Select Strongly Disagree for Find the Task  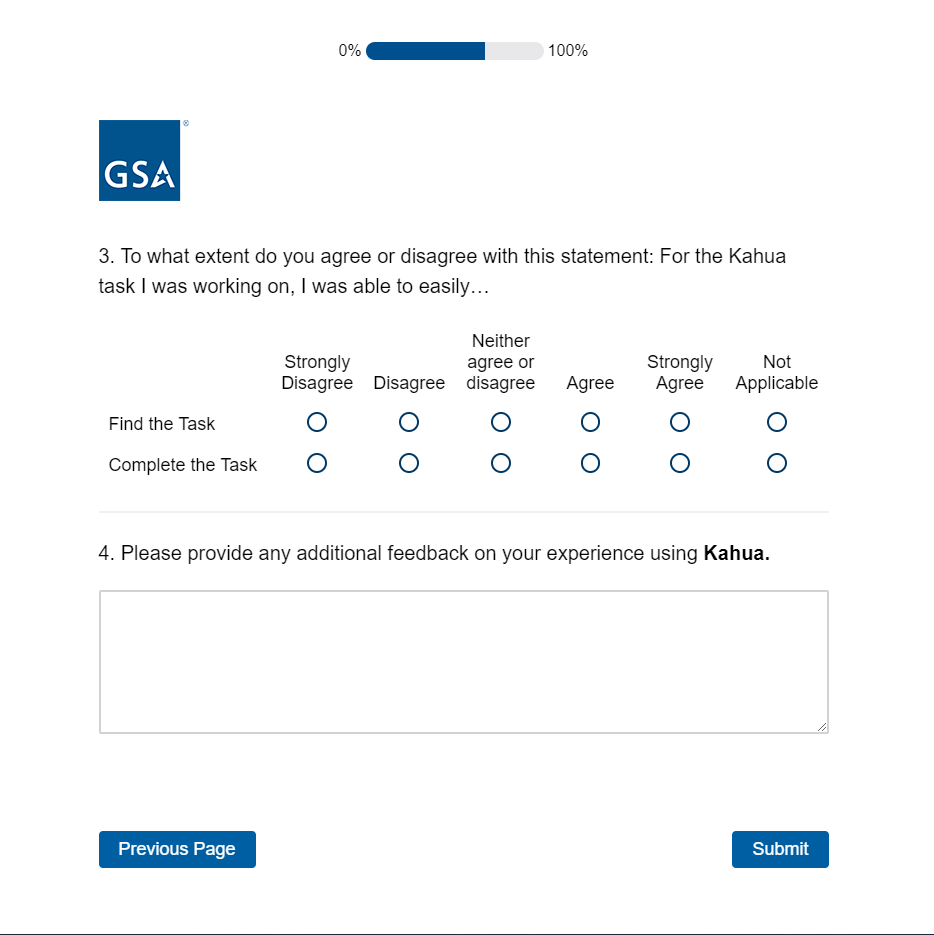coord(317,422)
